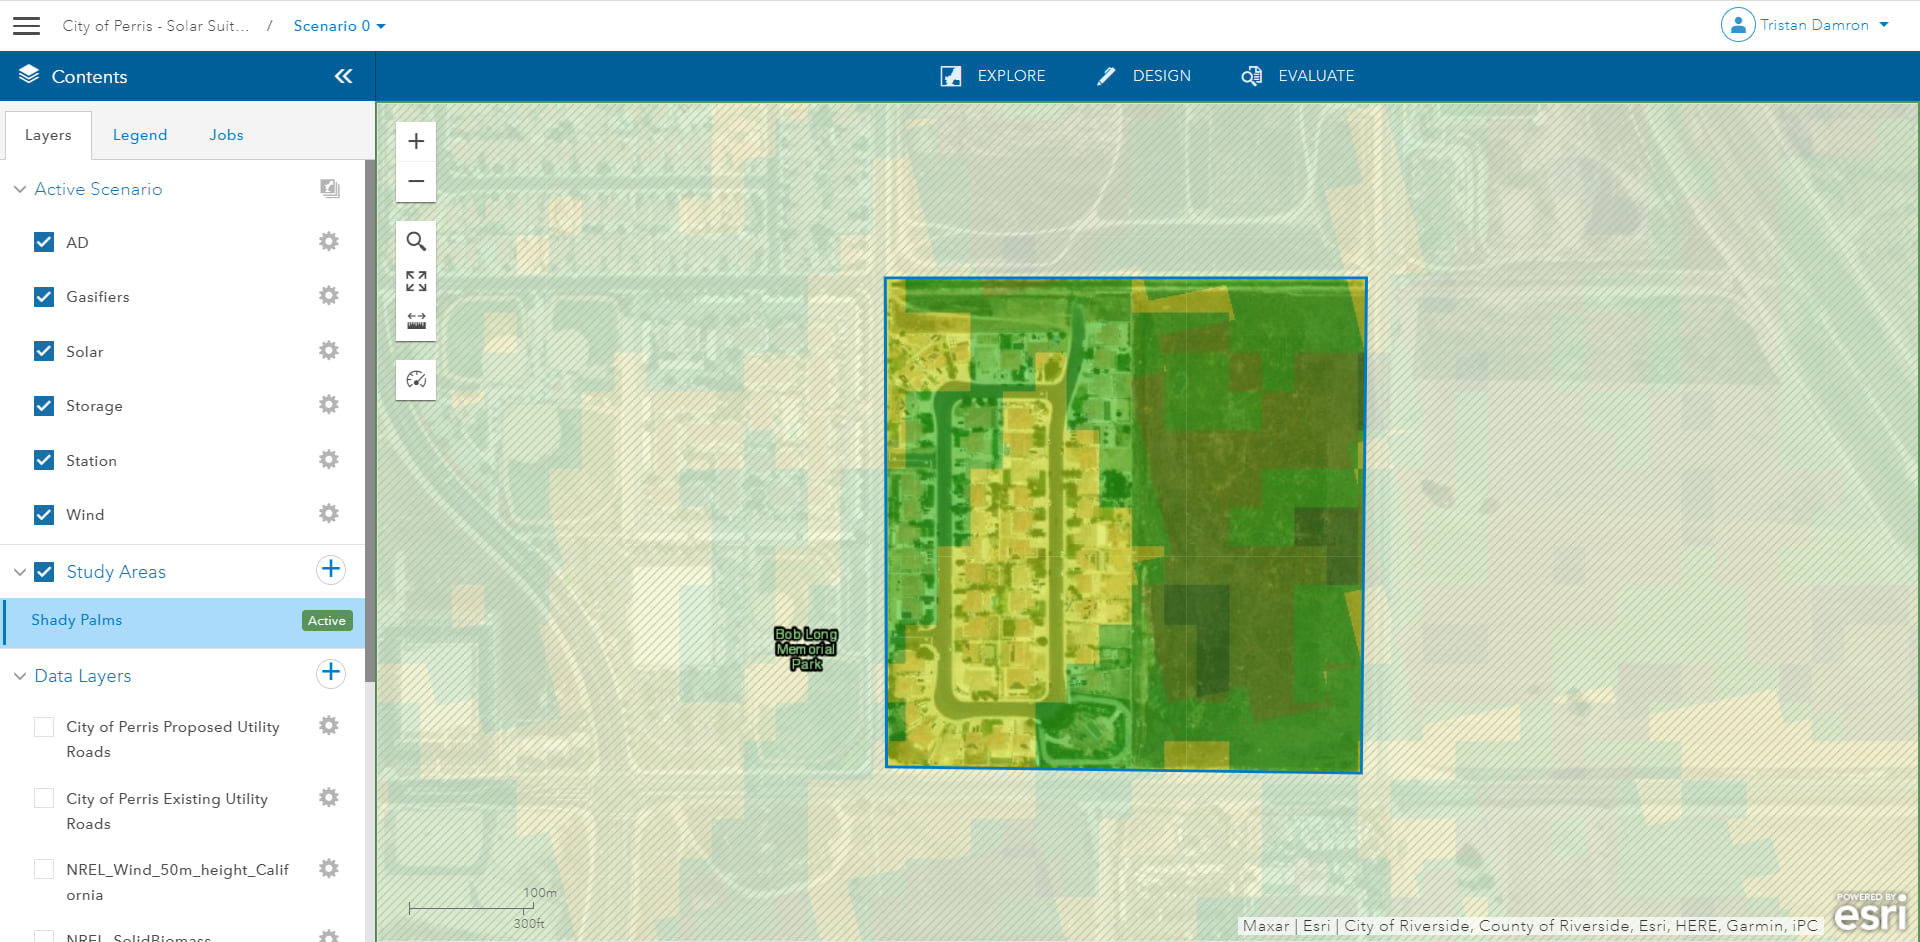
Task: Open the measure ruler tool
Action: pos(416,321)
